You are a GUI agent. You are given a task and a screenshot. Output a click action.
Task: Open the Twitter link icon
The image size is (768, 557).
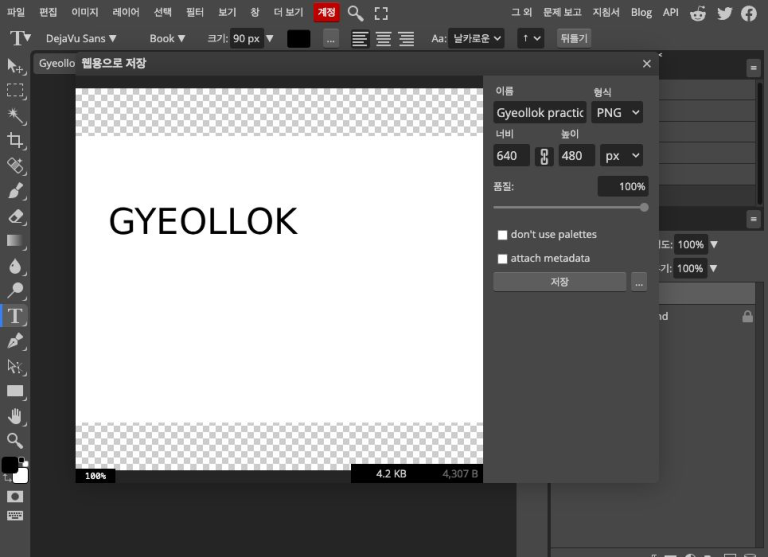pyautogui.click(x=724, y=13)
